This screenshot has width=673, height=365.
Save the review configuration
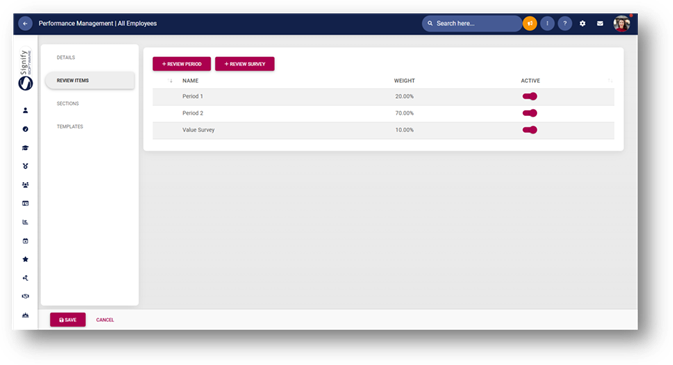pyautogui.click(x=68, y=320)
